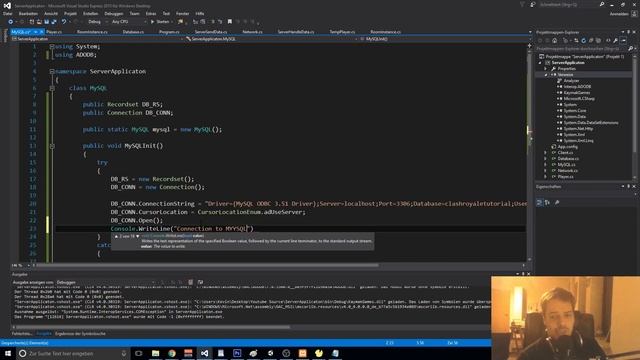Open Photoshop from the taskbar

coord(237,353)
